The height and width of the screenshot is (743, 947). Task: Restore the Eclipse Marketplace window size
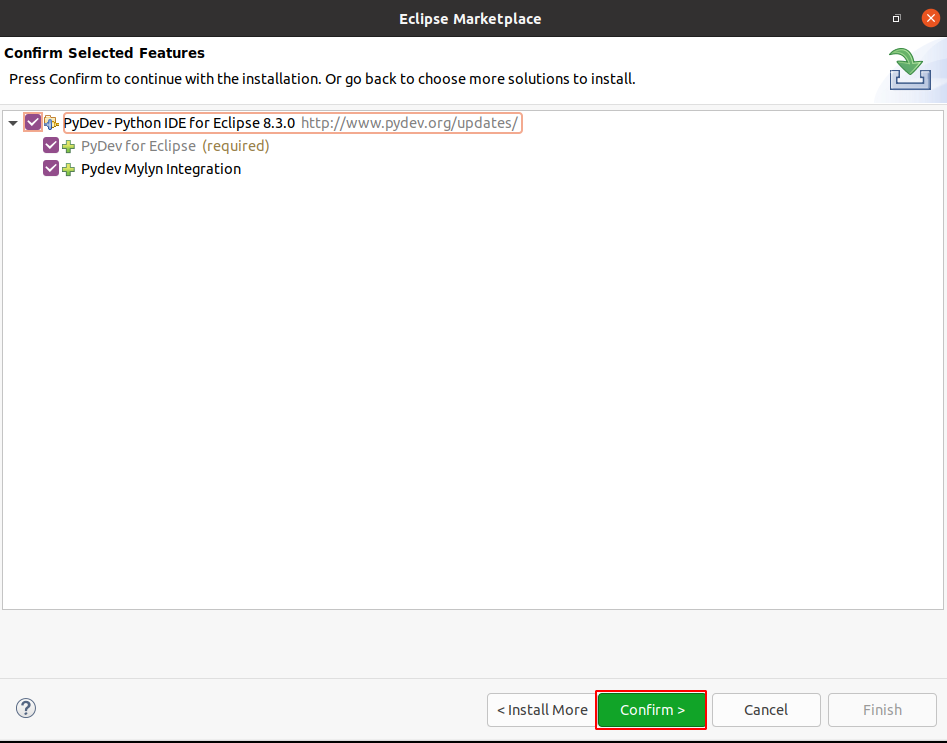896,19
